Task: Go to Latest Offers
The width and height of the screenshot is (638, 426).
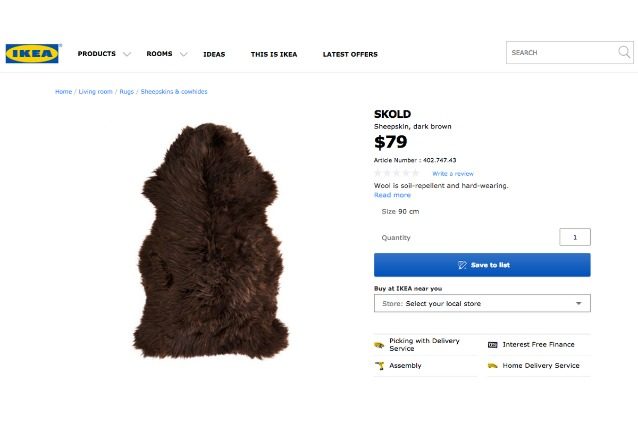Action: point(350,54)
